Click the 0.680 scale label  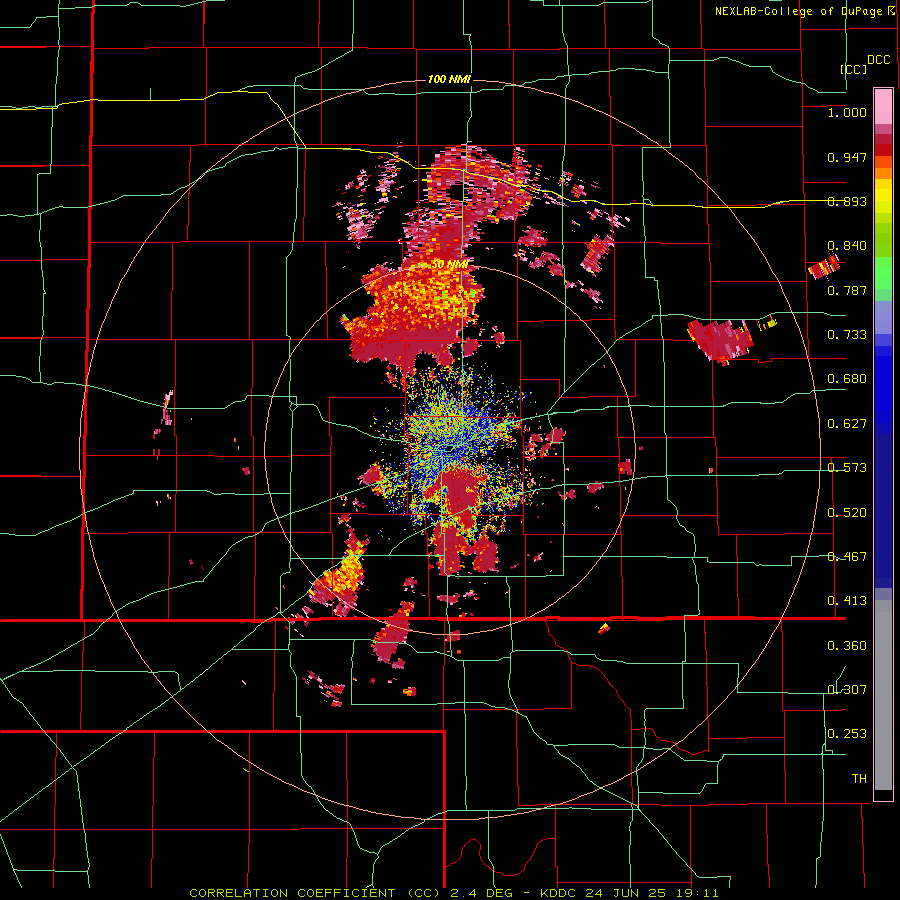point(847,379)
